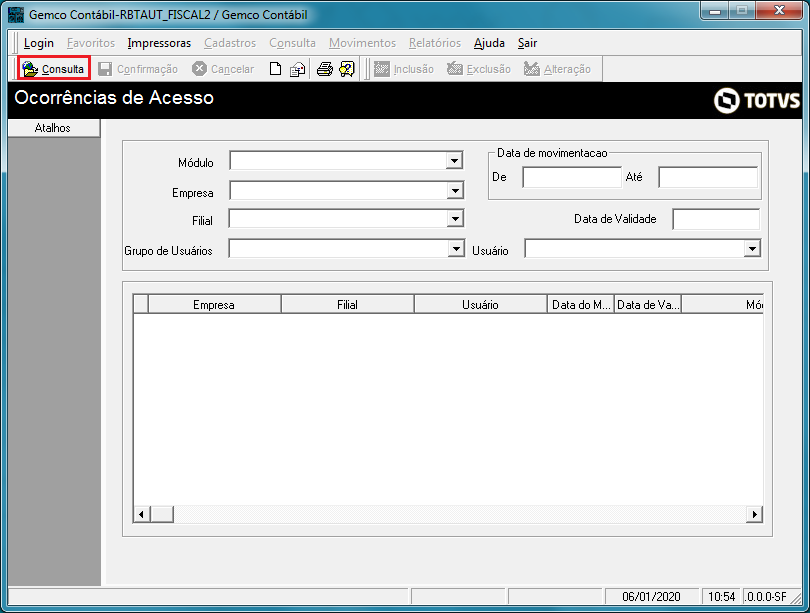Open the Relatórios menu

[x=435, y=43]
